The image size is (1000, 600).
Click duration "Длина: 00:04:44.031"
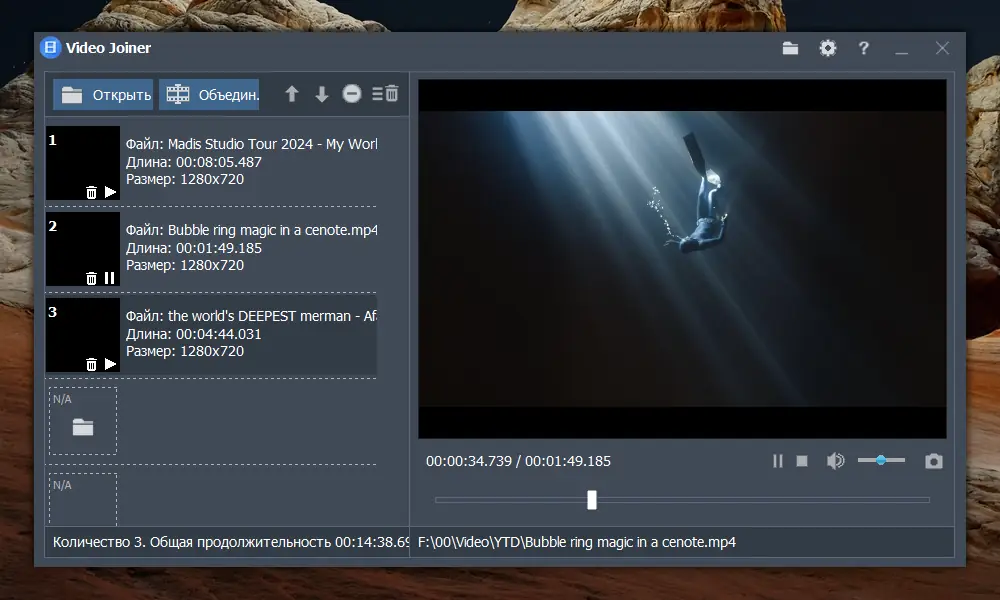pyautogui.click(x=194, y=334)
